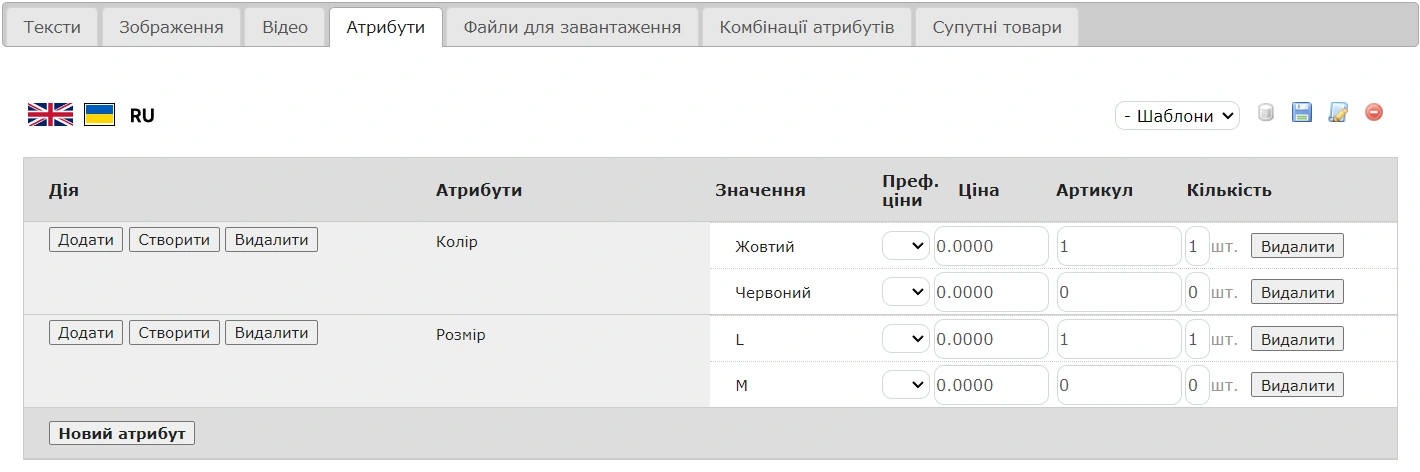Click the gray database cylinder icon
This screenshot has width=1420, height=472.
[x=1265, y=113]
